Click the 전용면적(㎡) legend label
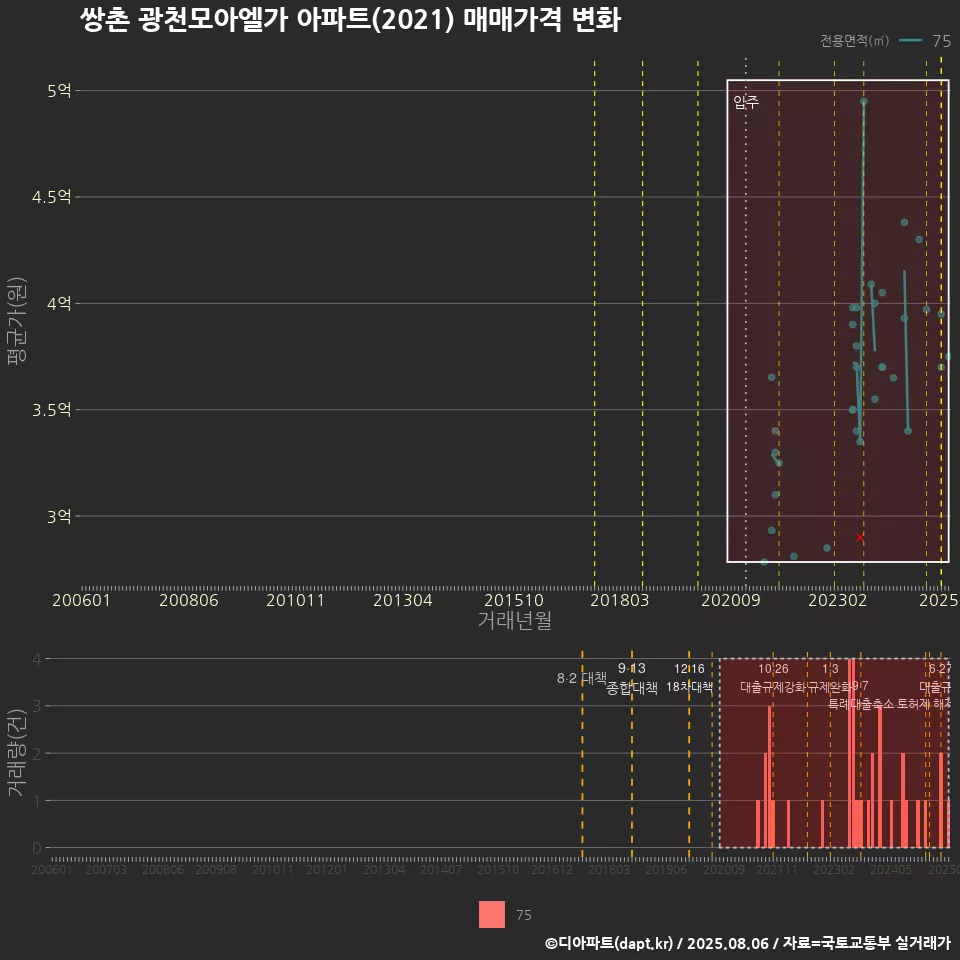960x960 pixels. (854, 40)
